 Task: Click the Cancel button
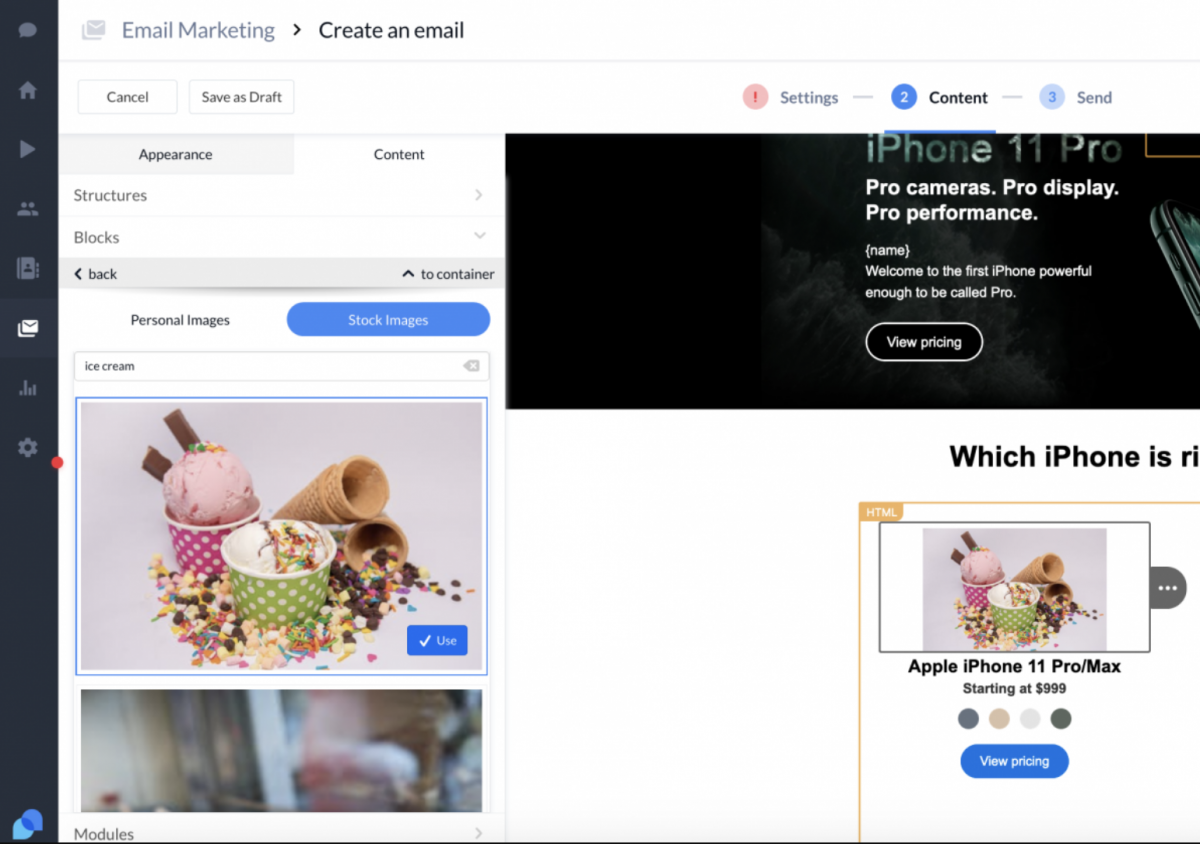128,97
